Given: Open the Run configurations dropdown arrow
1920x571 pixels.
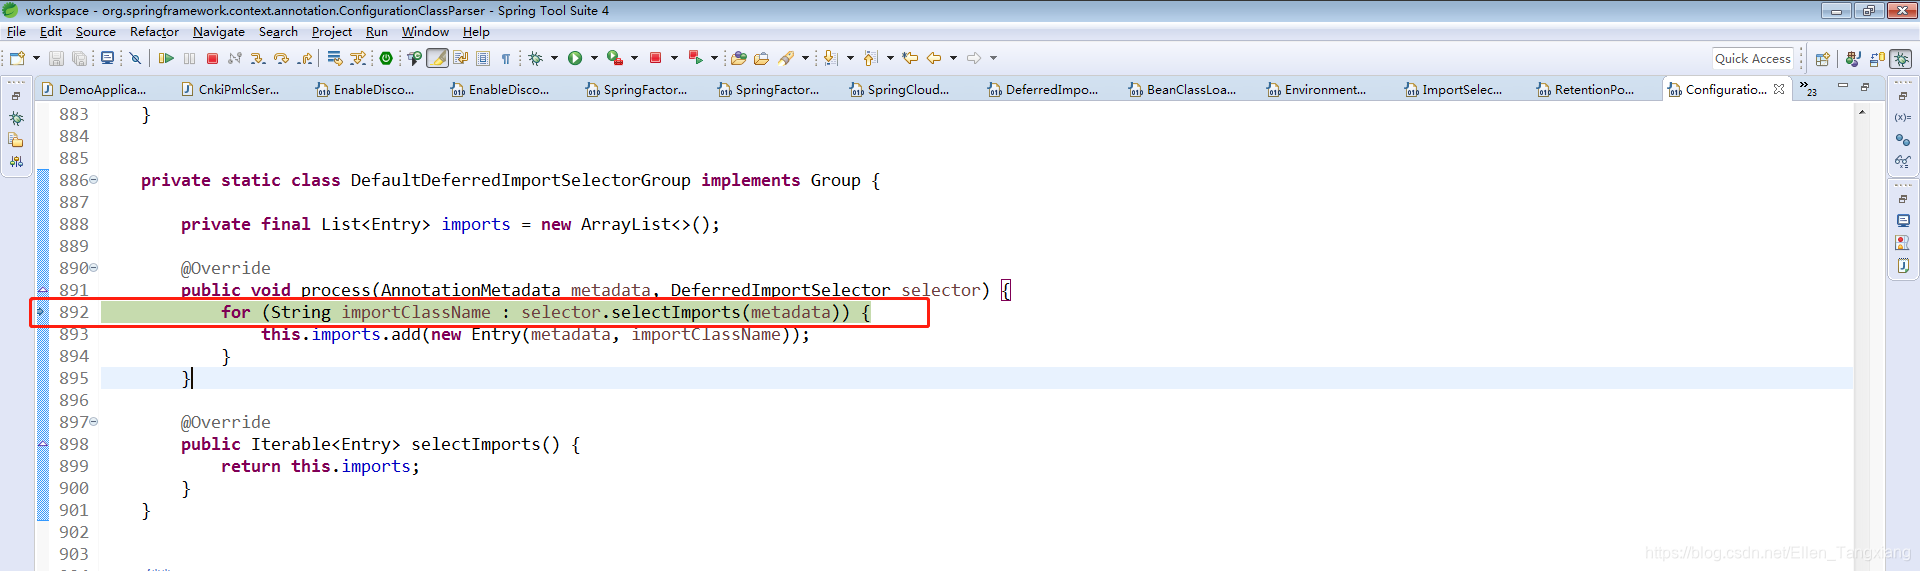Looking at the screenshot, I should pos(594,58).
